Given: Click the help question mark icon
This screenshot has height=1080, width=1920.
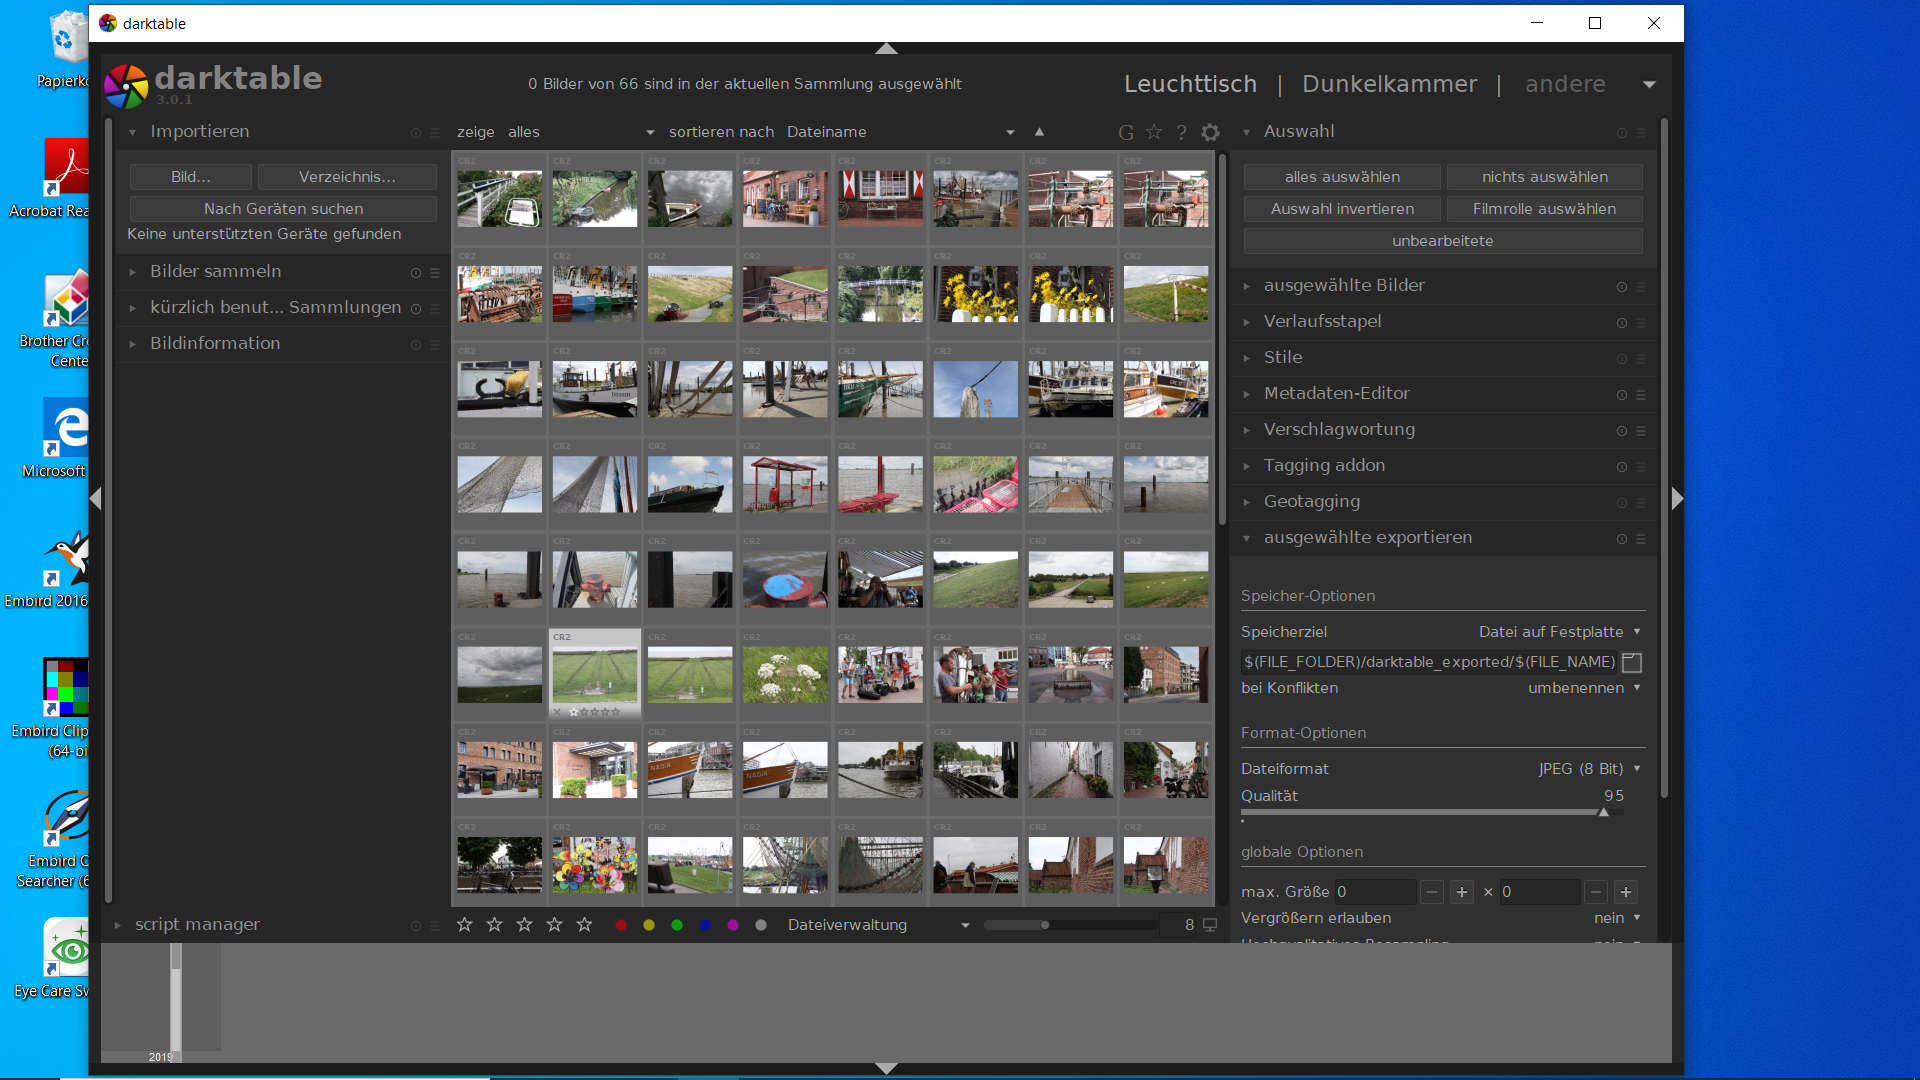Looking at the screenshot, I should [1182, 132].
